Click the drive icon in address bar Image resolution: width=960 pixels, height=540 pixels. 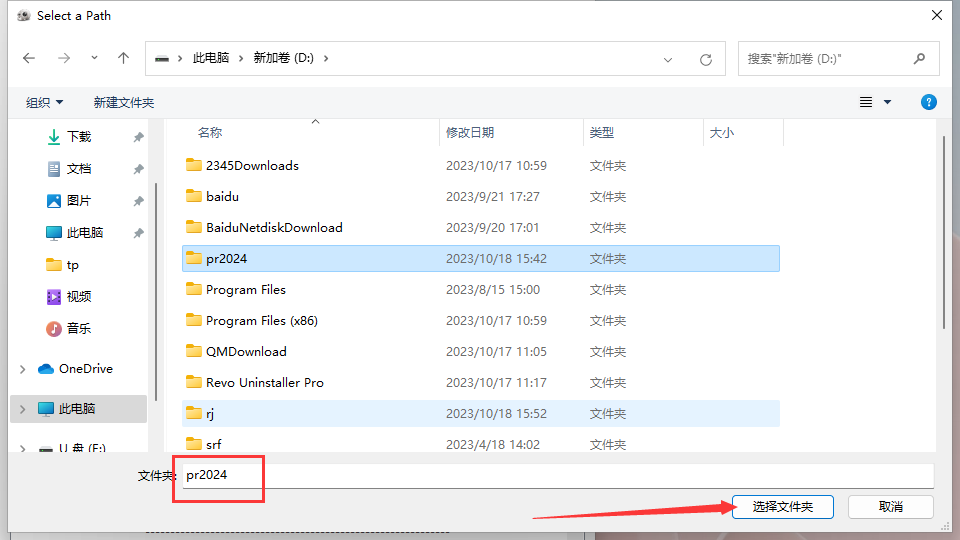click(162, 59)
